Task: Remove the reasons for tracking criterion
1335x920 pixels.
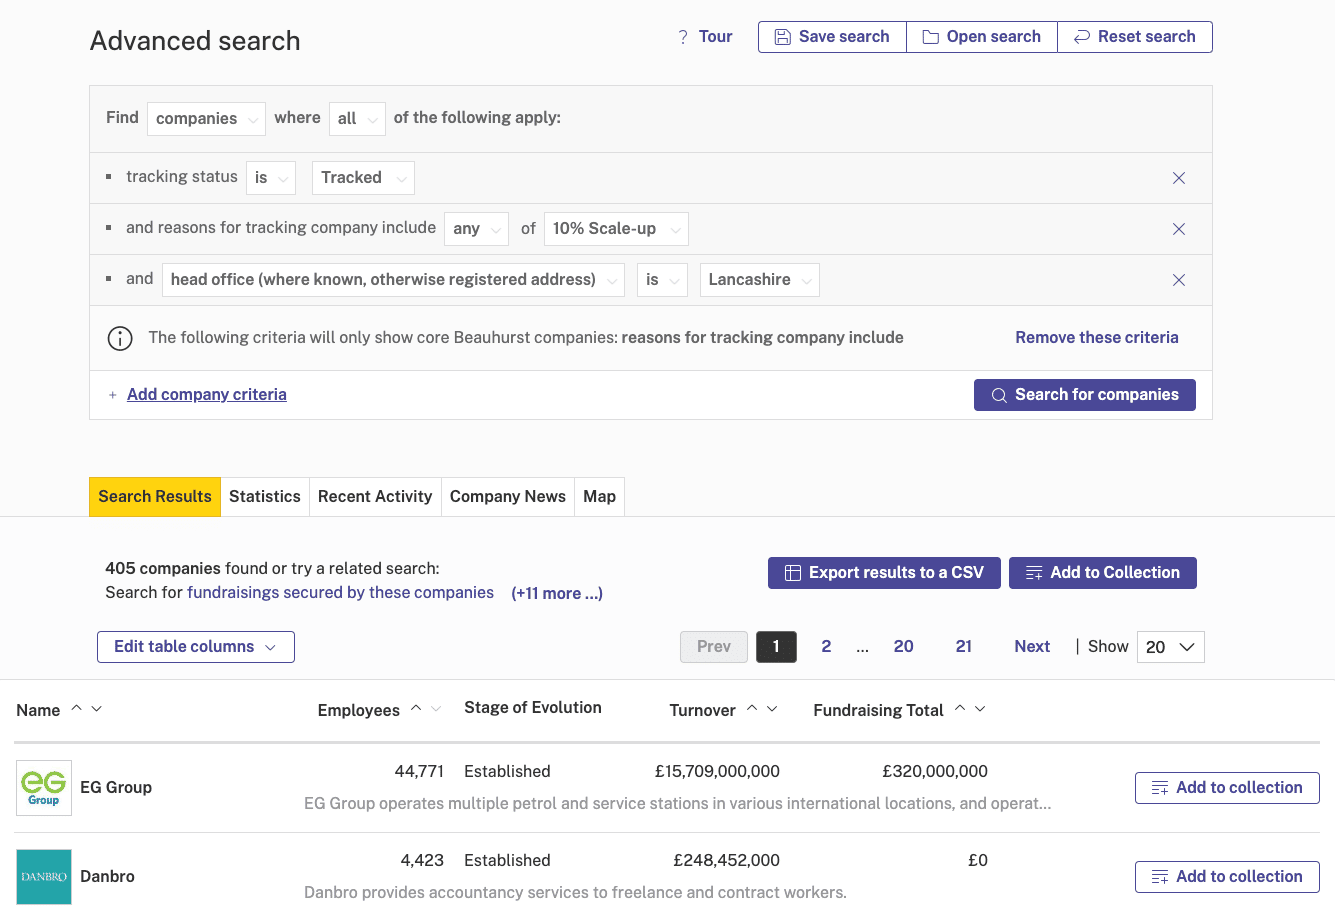Action: [1179, 229]
